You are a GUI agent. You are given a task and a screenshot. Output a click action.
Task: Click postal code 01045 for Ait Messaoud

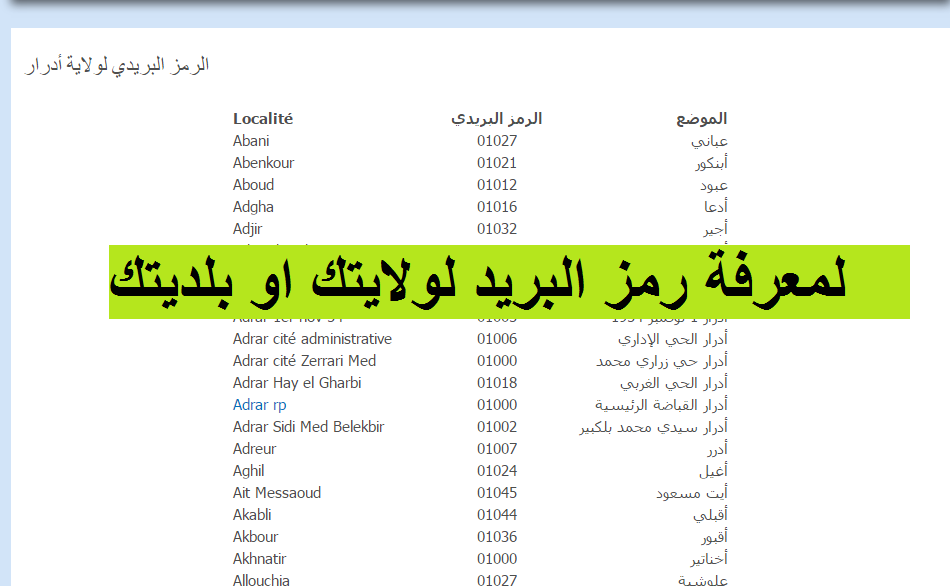click(497, 493)
